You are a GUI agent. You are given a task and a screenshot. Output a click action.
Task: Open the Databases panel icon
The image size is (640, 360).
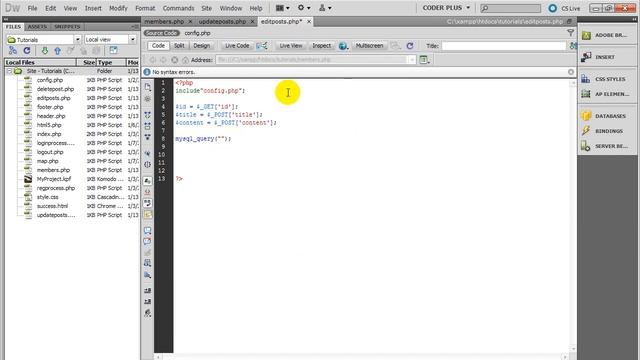click(586, 116)
